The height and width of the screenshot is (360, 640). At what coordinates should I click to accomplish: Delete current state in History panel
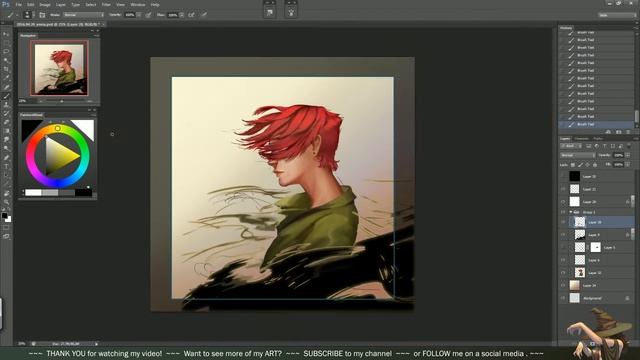628,132
